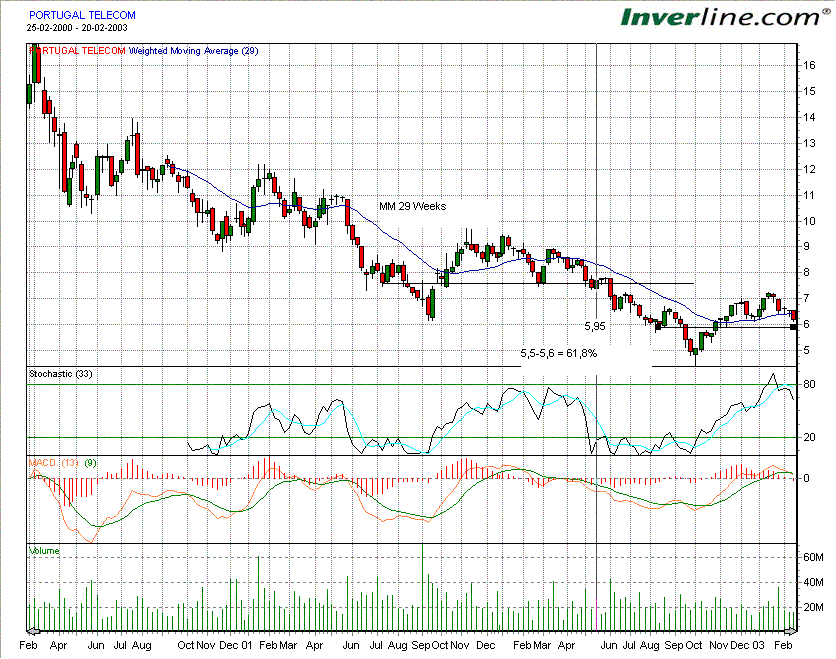Click the Weighted Moving Average (29) legend
This screenshot has height=659, width=836.
click(194, 51)
